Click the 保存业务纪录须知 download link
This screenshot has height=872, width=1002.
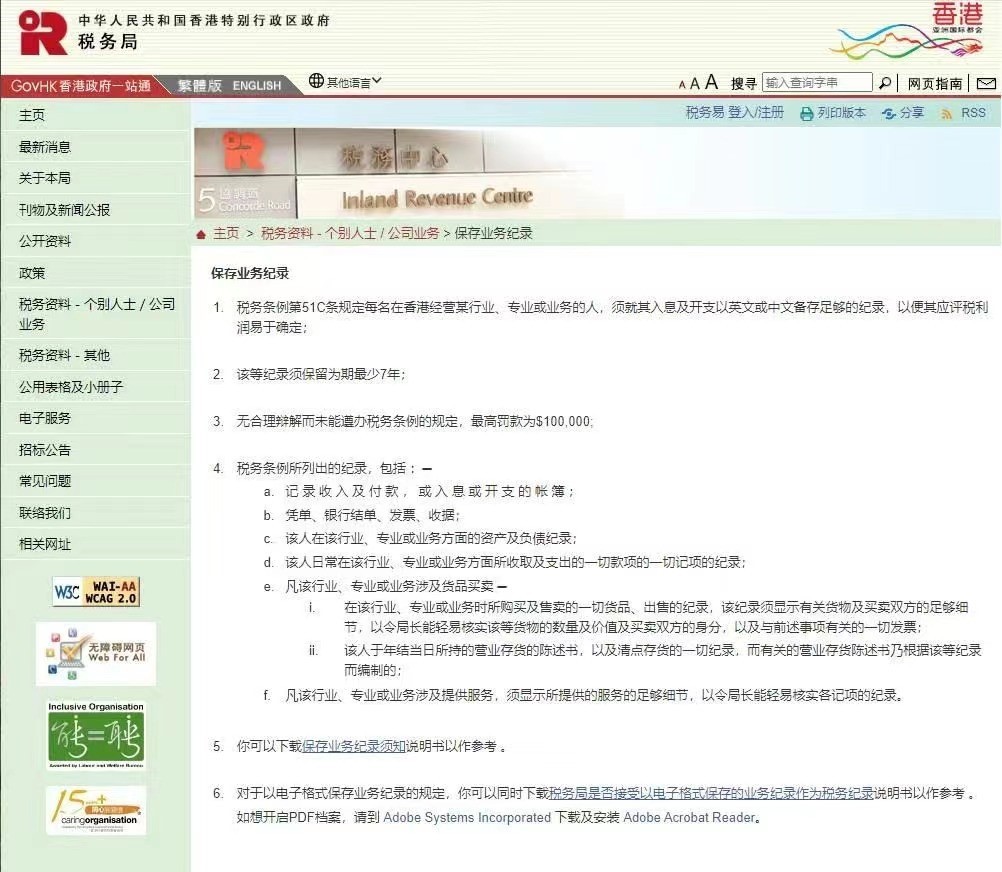(353, 746)
